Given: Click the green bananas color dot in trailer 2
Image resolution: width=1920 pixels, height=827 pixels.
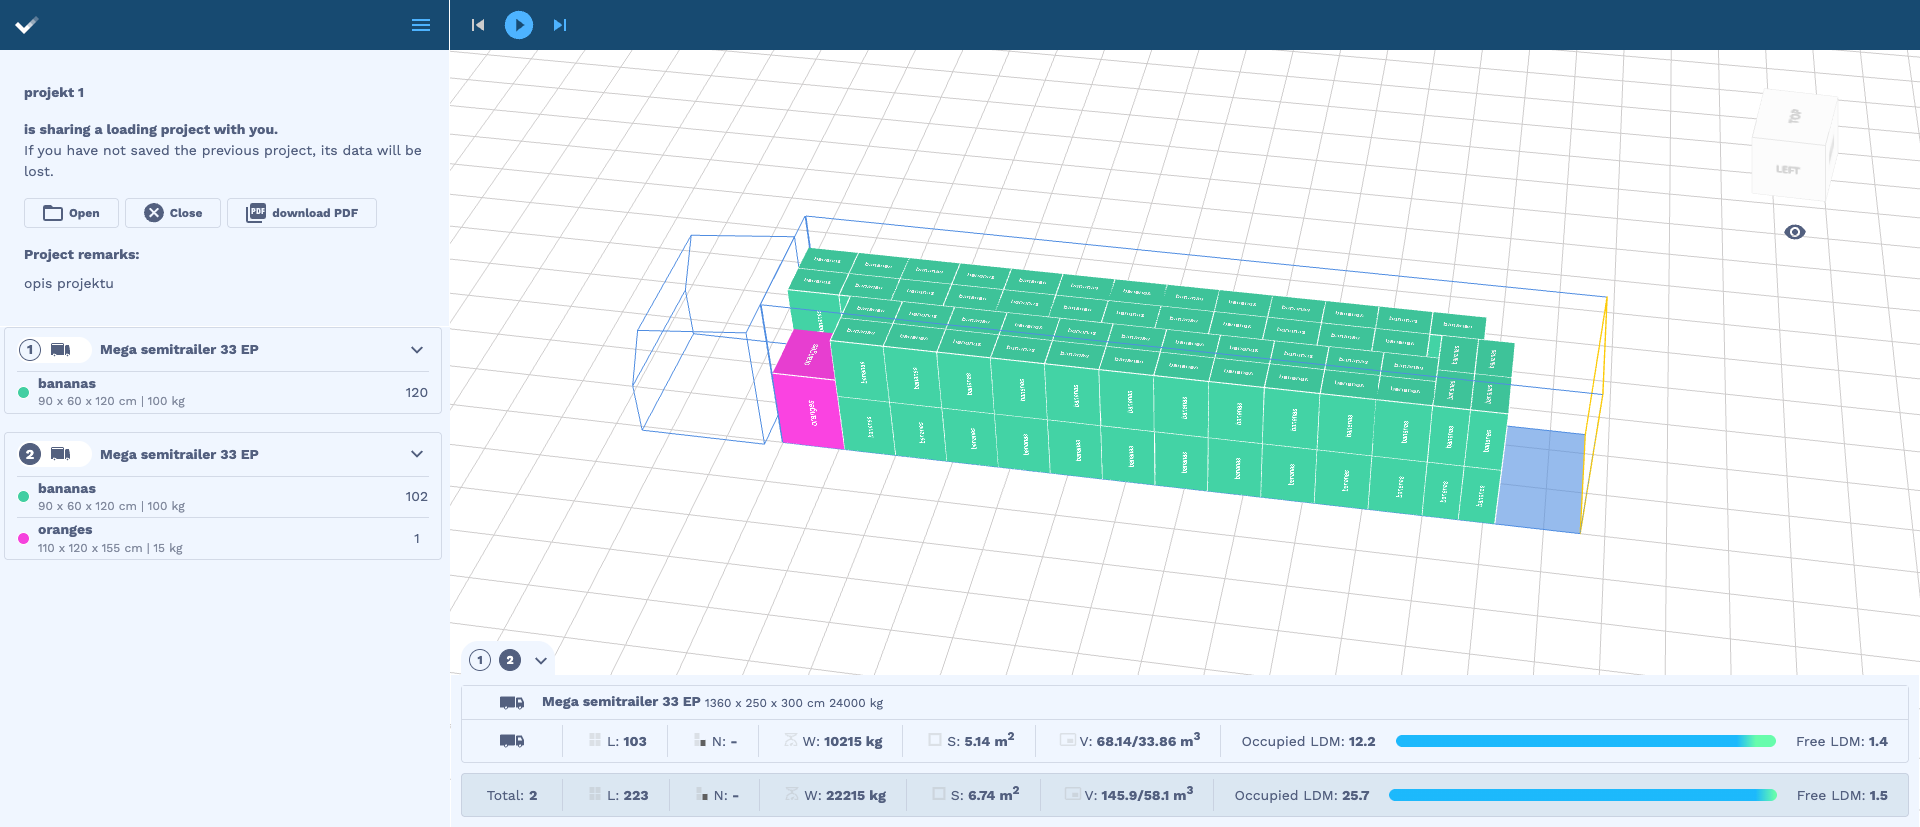Looking at the screenshot, I should (23, 497).
